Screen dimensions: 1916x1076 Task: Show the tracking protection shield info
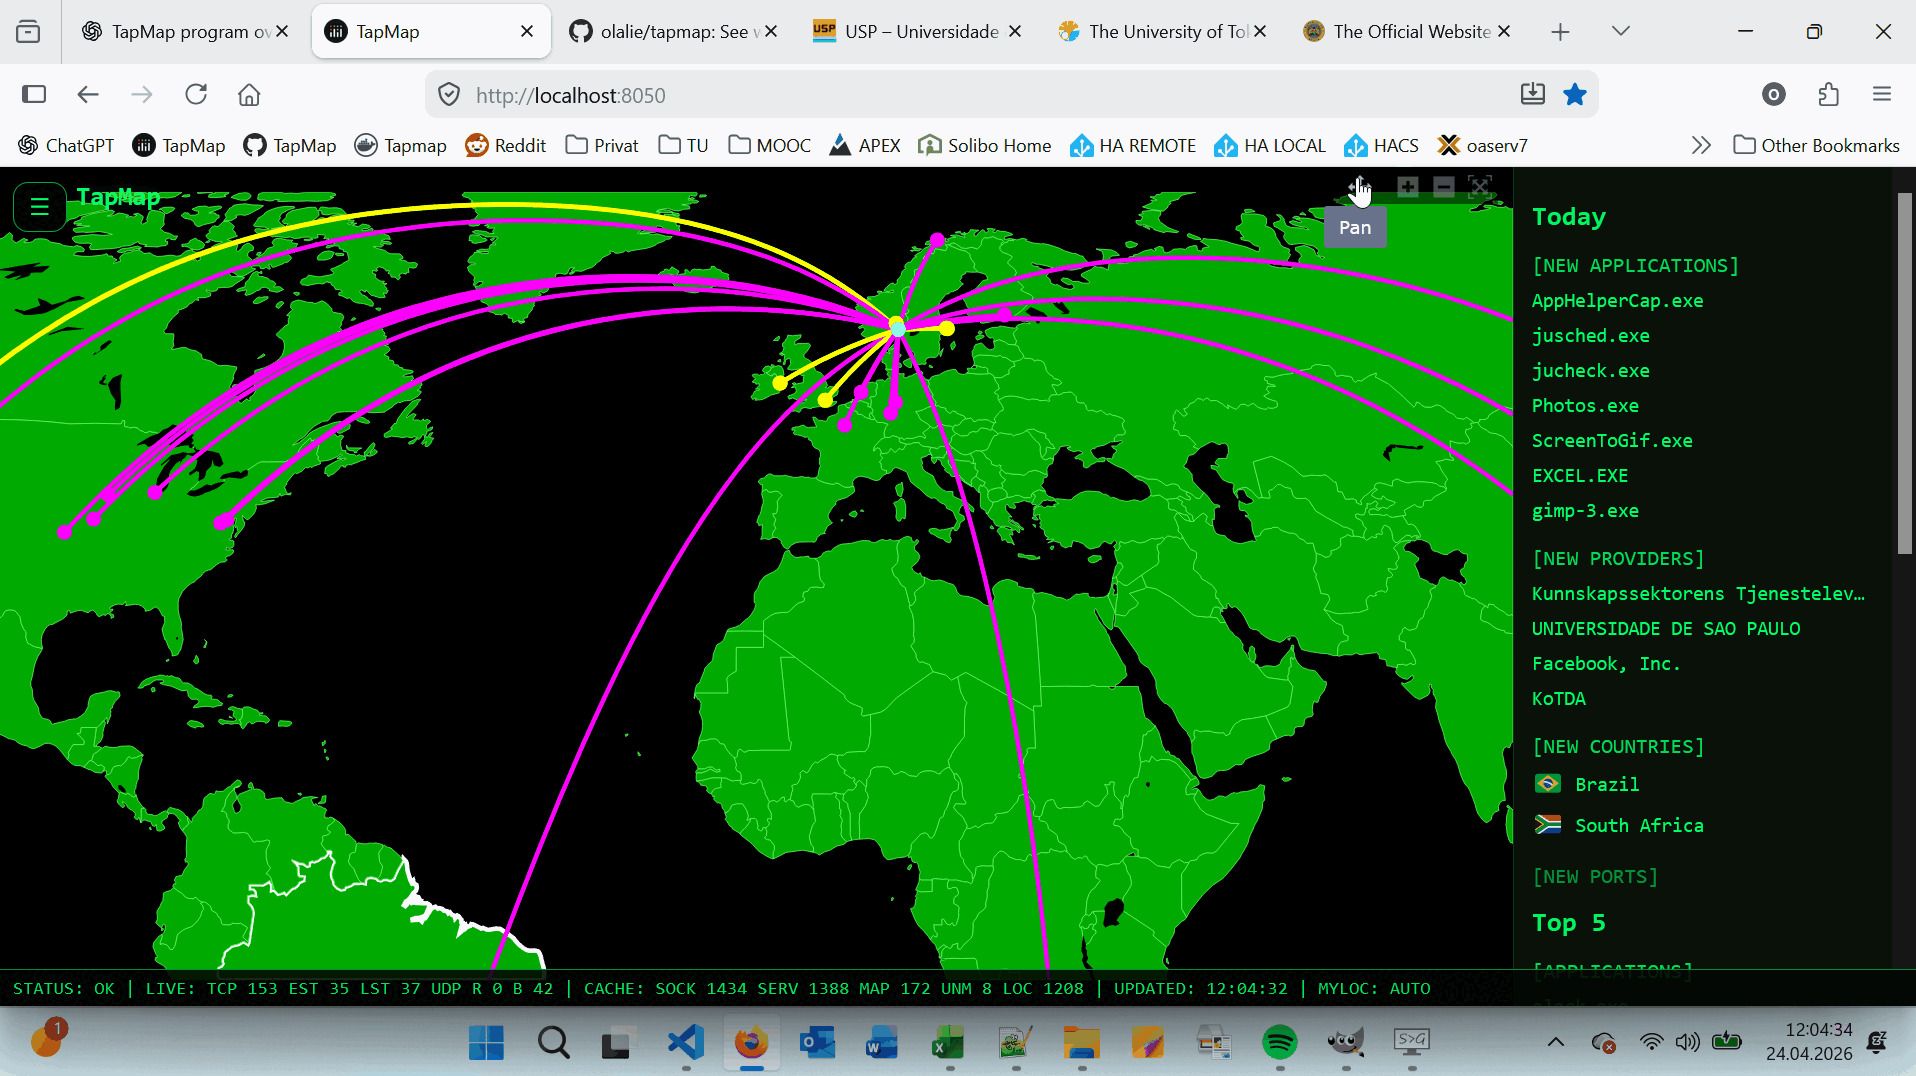449,95
